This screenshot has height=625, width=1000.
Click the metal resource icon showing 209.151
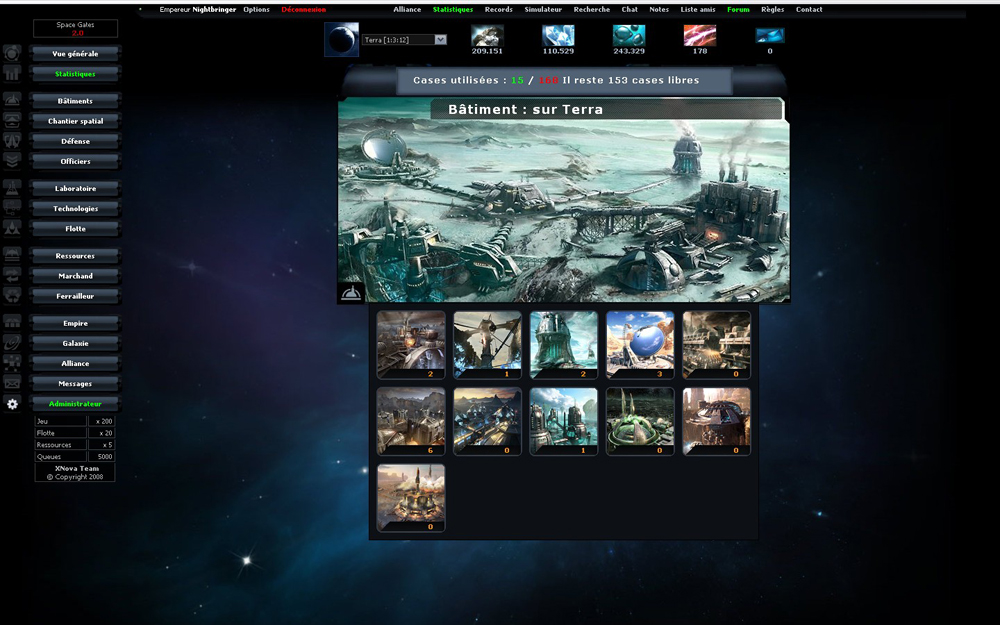(x=487, y=35)
